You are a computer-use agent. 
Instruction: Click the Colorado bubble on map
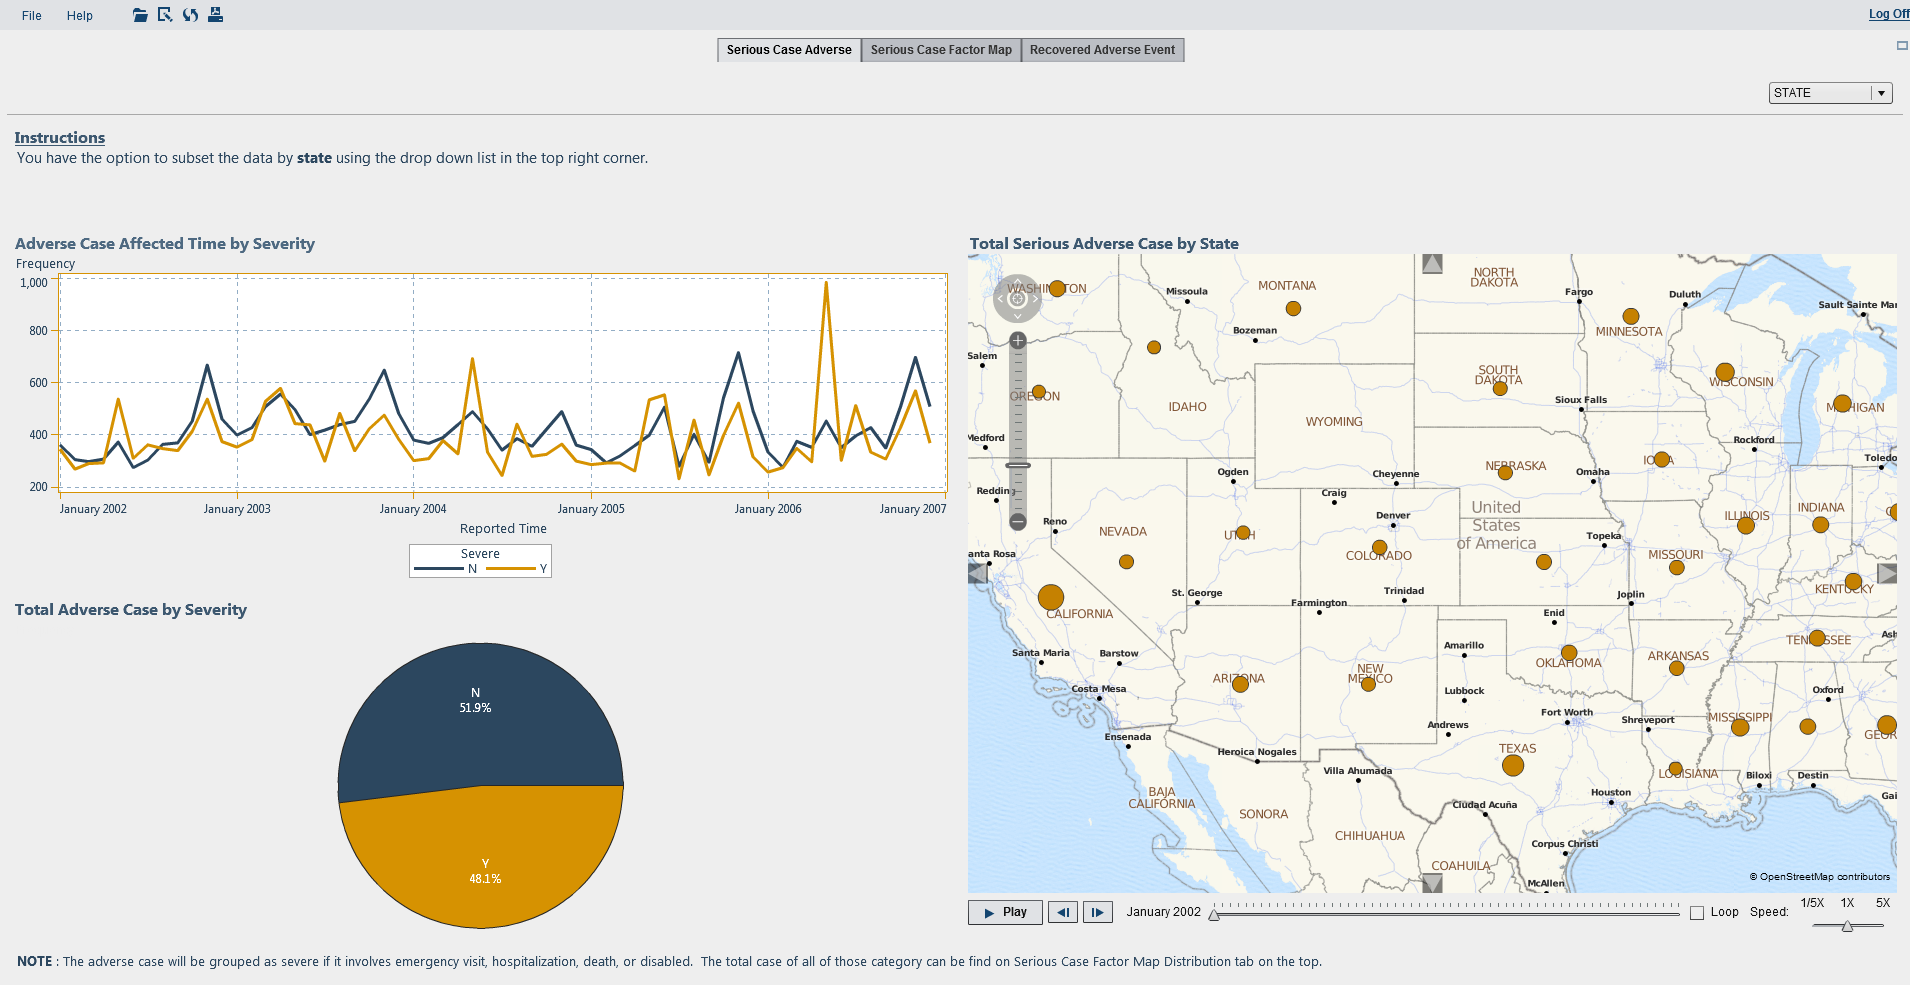1379,548
